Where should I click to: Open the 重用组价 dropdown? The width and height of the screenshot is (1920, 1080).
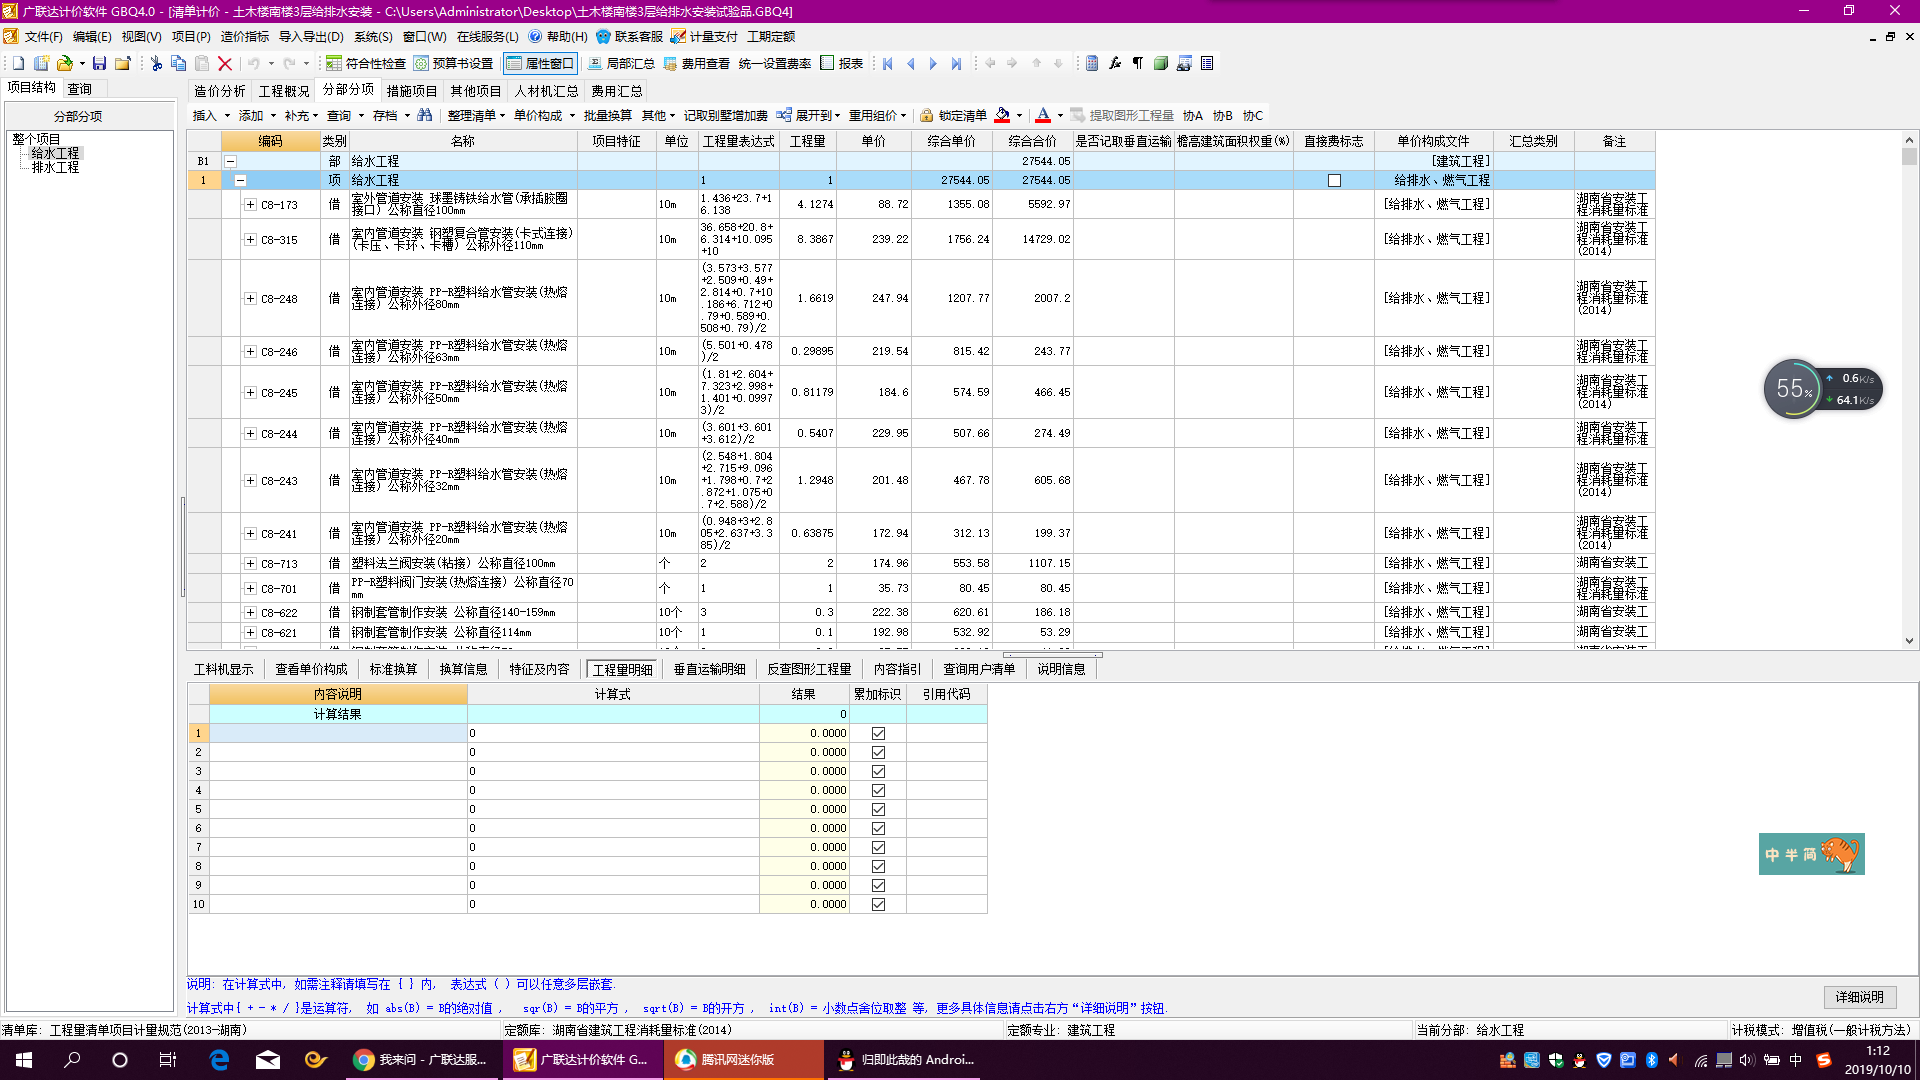tap(877, 115)
